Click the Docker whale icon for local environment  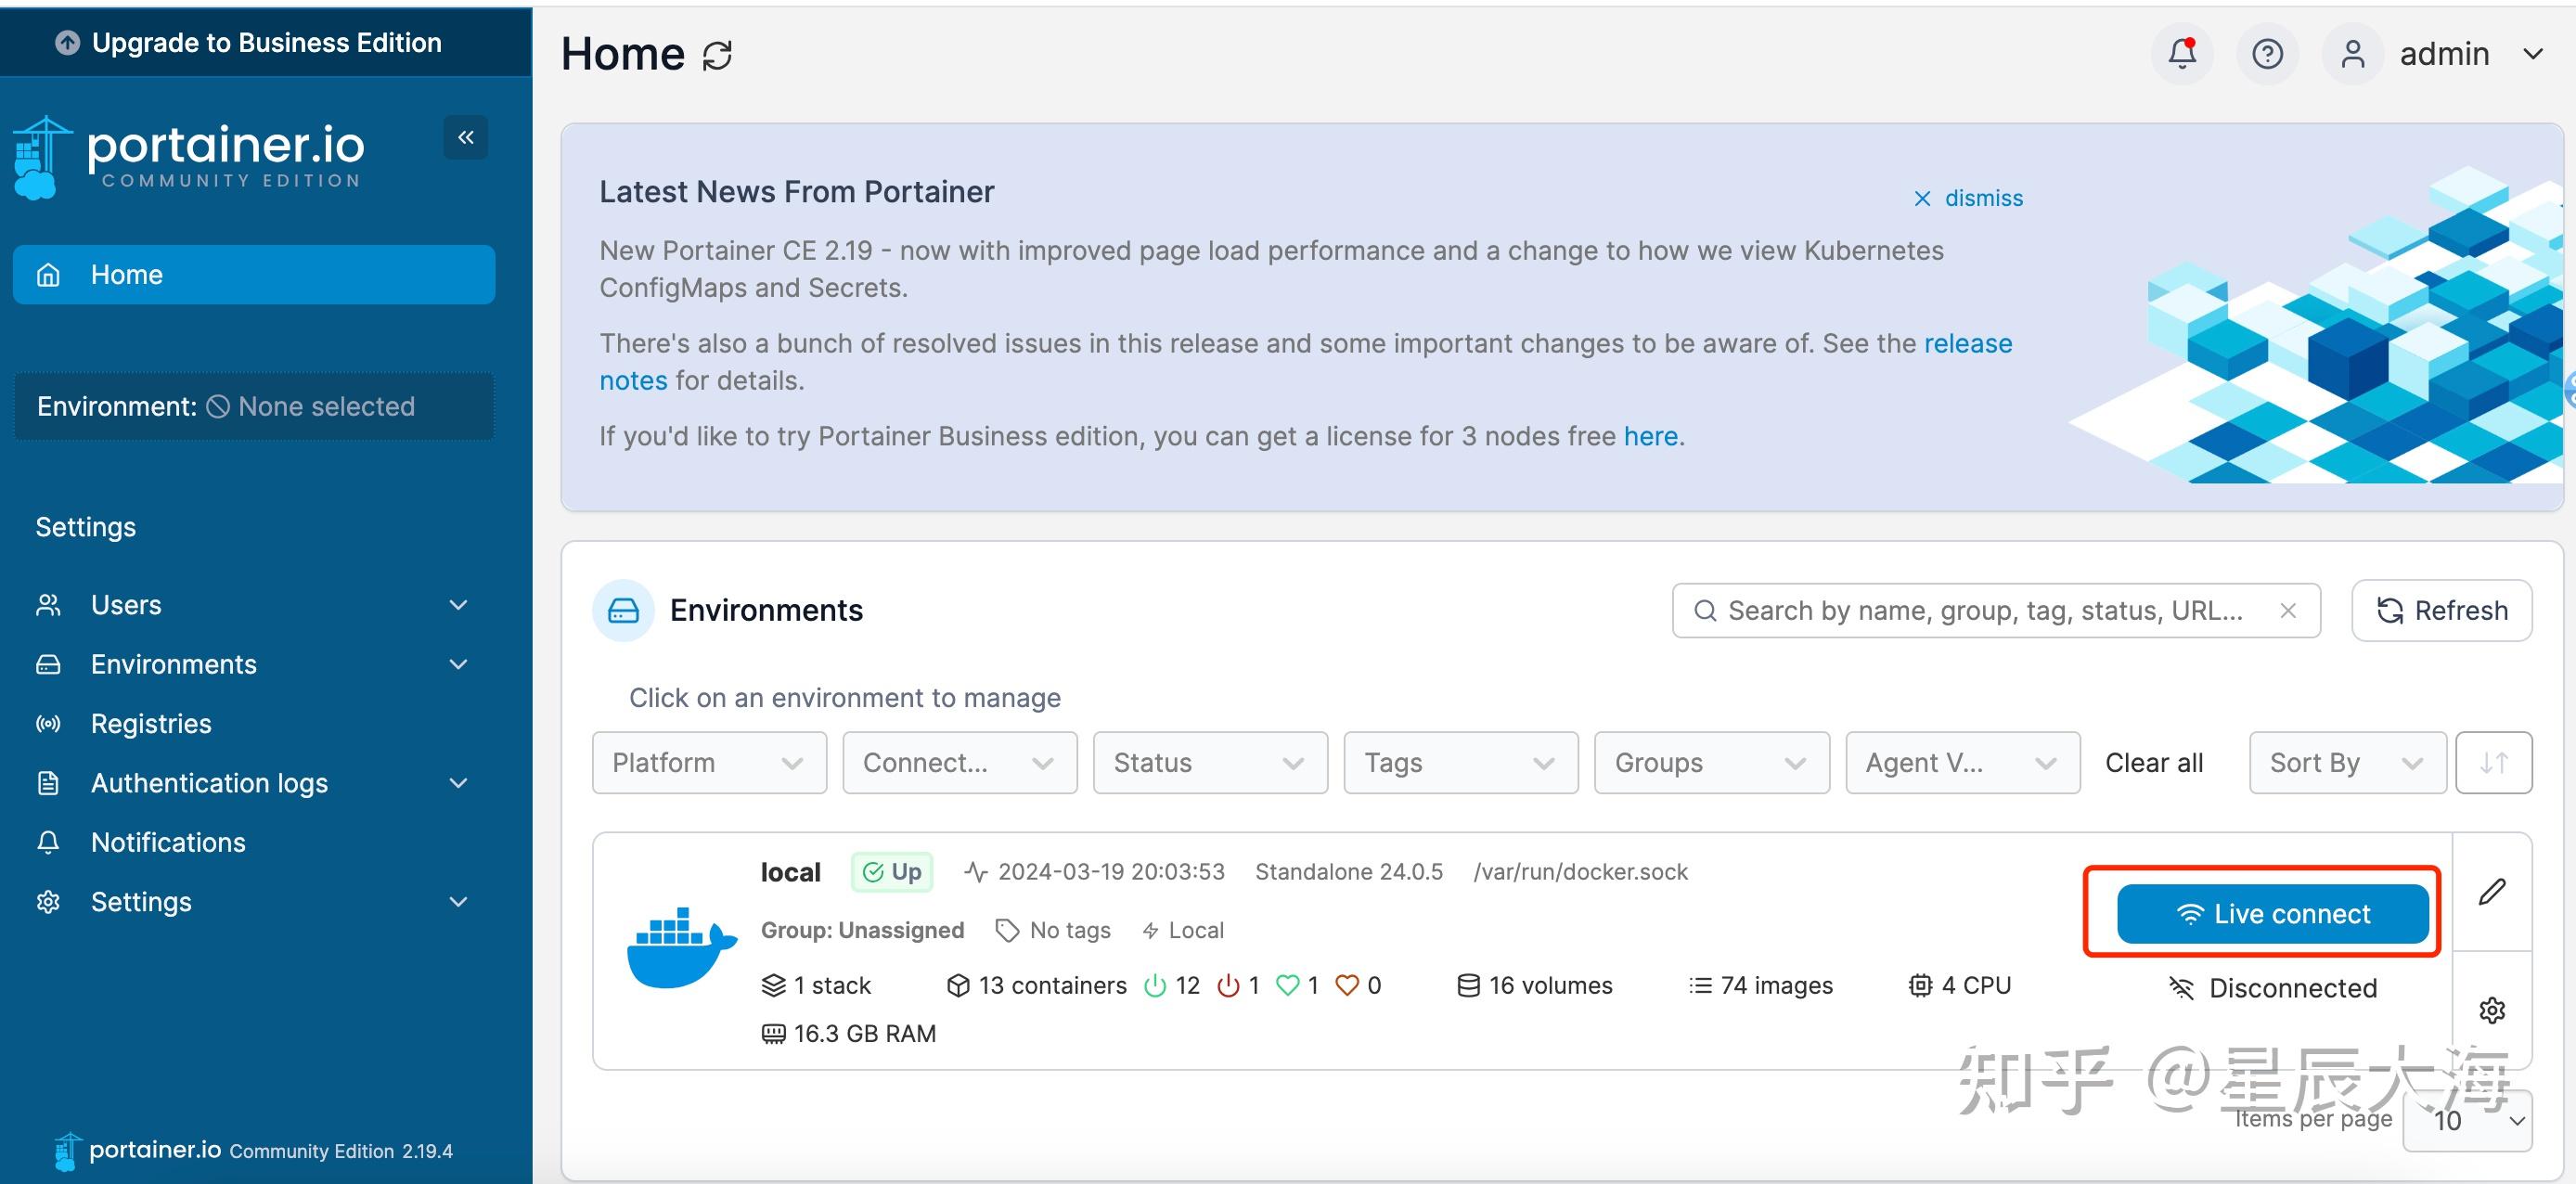tap(681, 945)
